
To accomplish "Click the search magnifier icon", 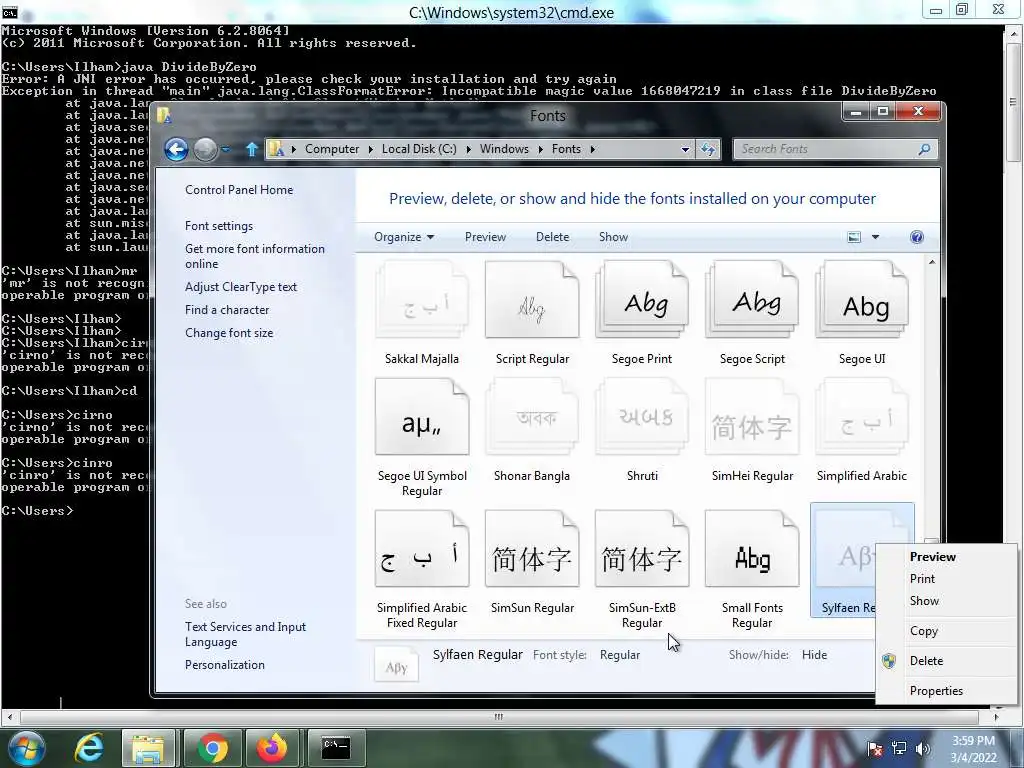I will 924,150.
